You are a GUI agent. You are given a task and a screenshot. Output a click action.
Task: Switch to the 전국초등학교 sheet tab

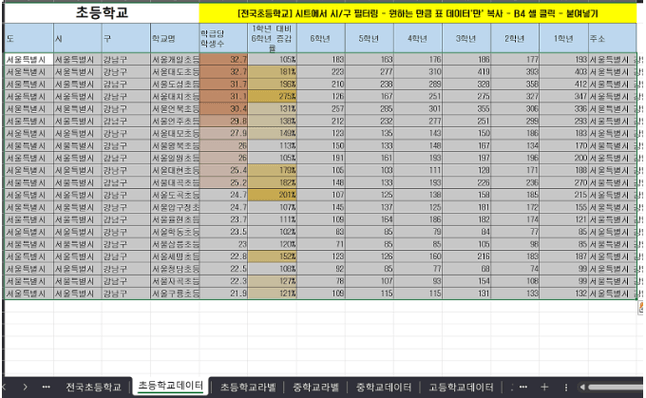(94, 387)
